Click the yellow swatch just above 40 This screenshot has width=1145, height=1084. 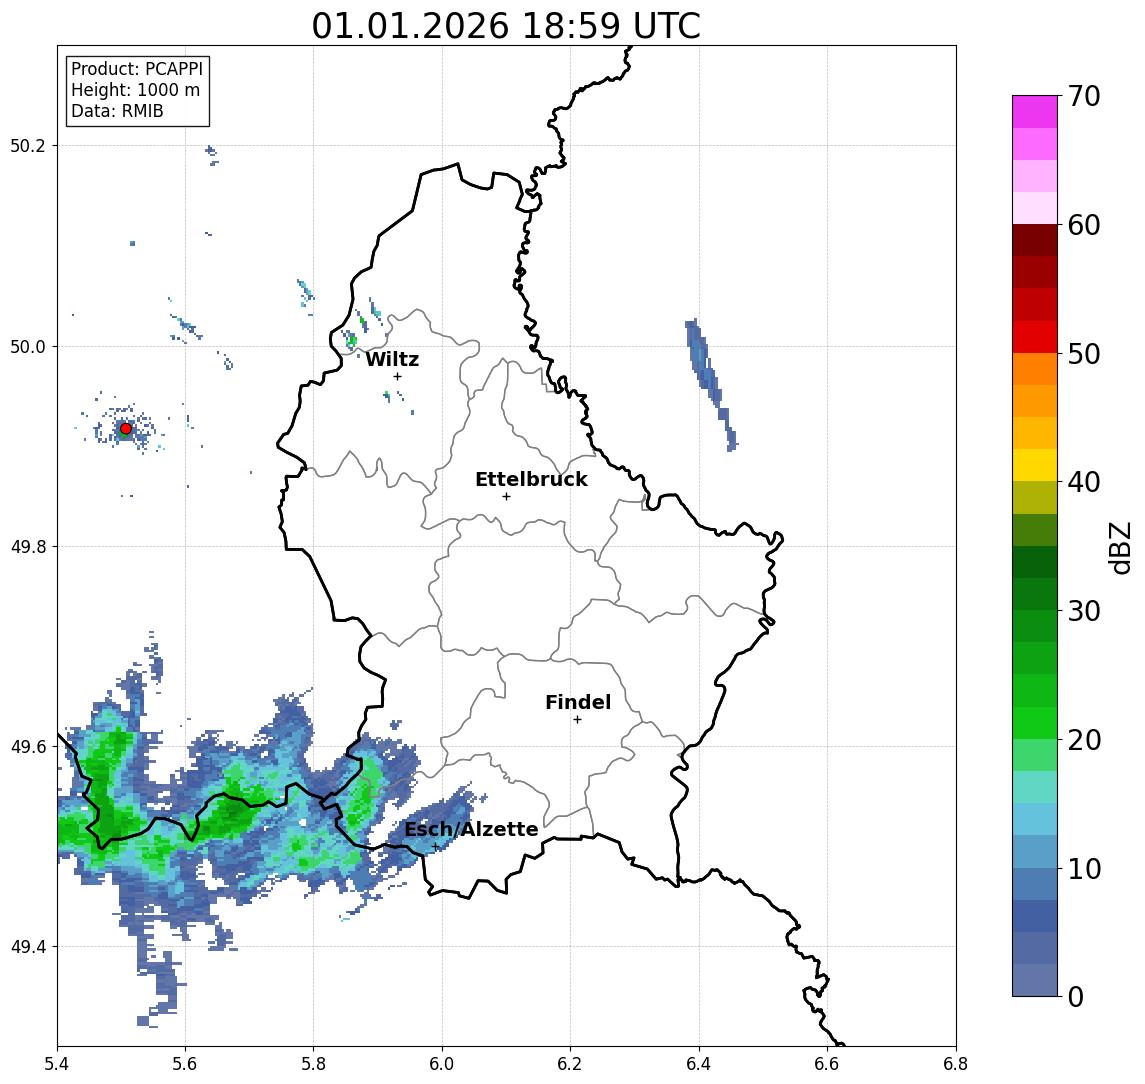click(x=1035, y=465)
